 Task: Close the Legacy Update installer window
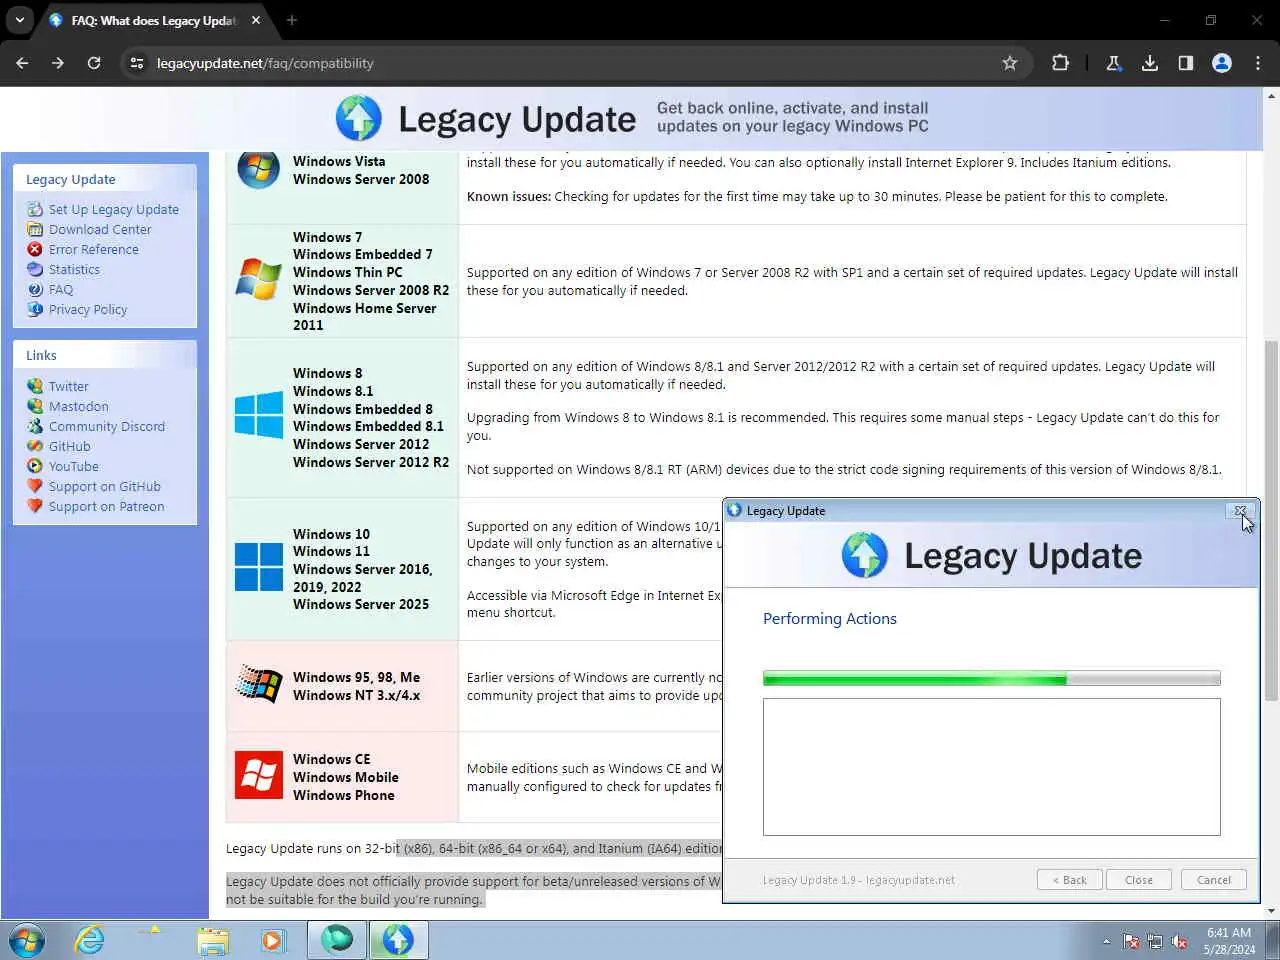pyautogui.click(x=1240, y=511)
